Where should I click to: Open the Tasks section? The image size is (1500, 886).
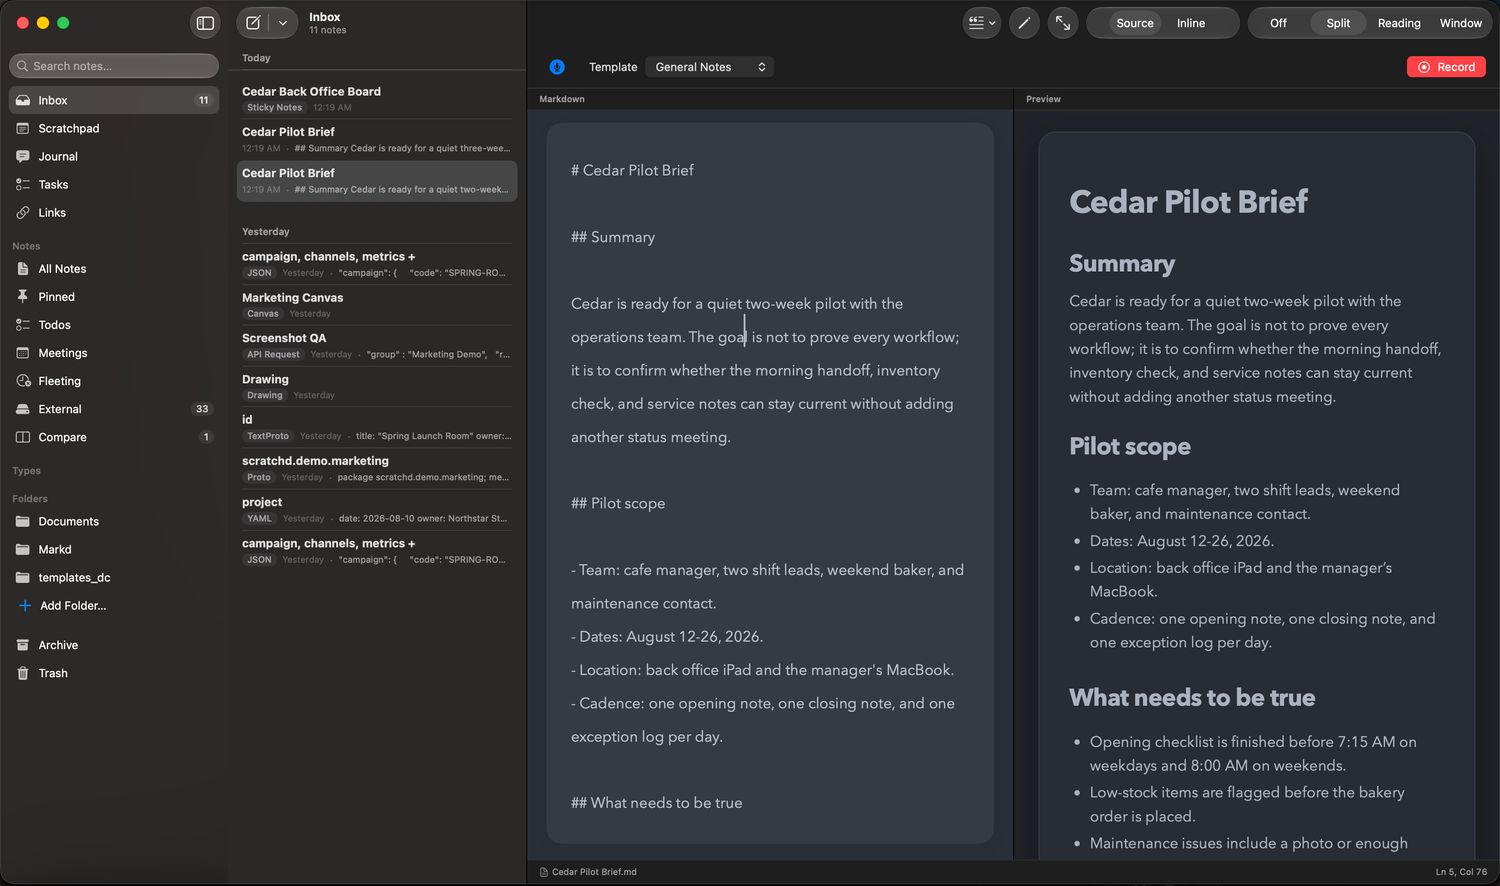(x=114, y=184)
